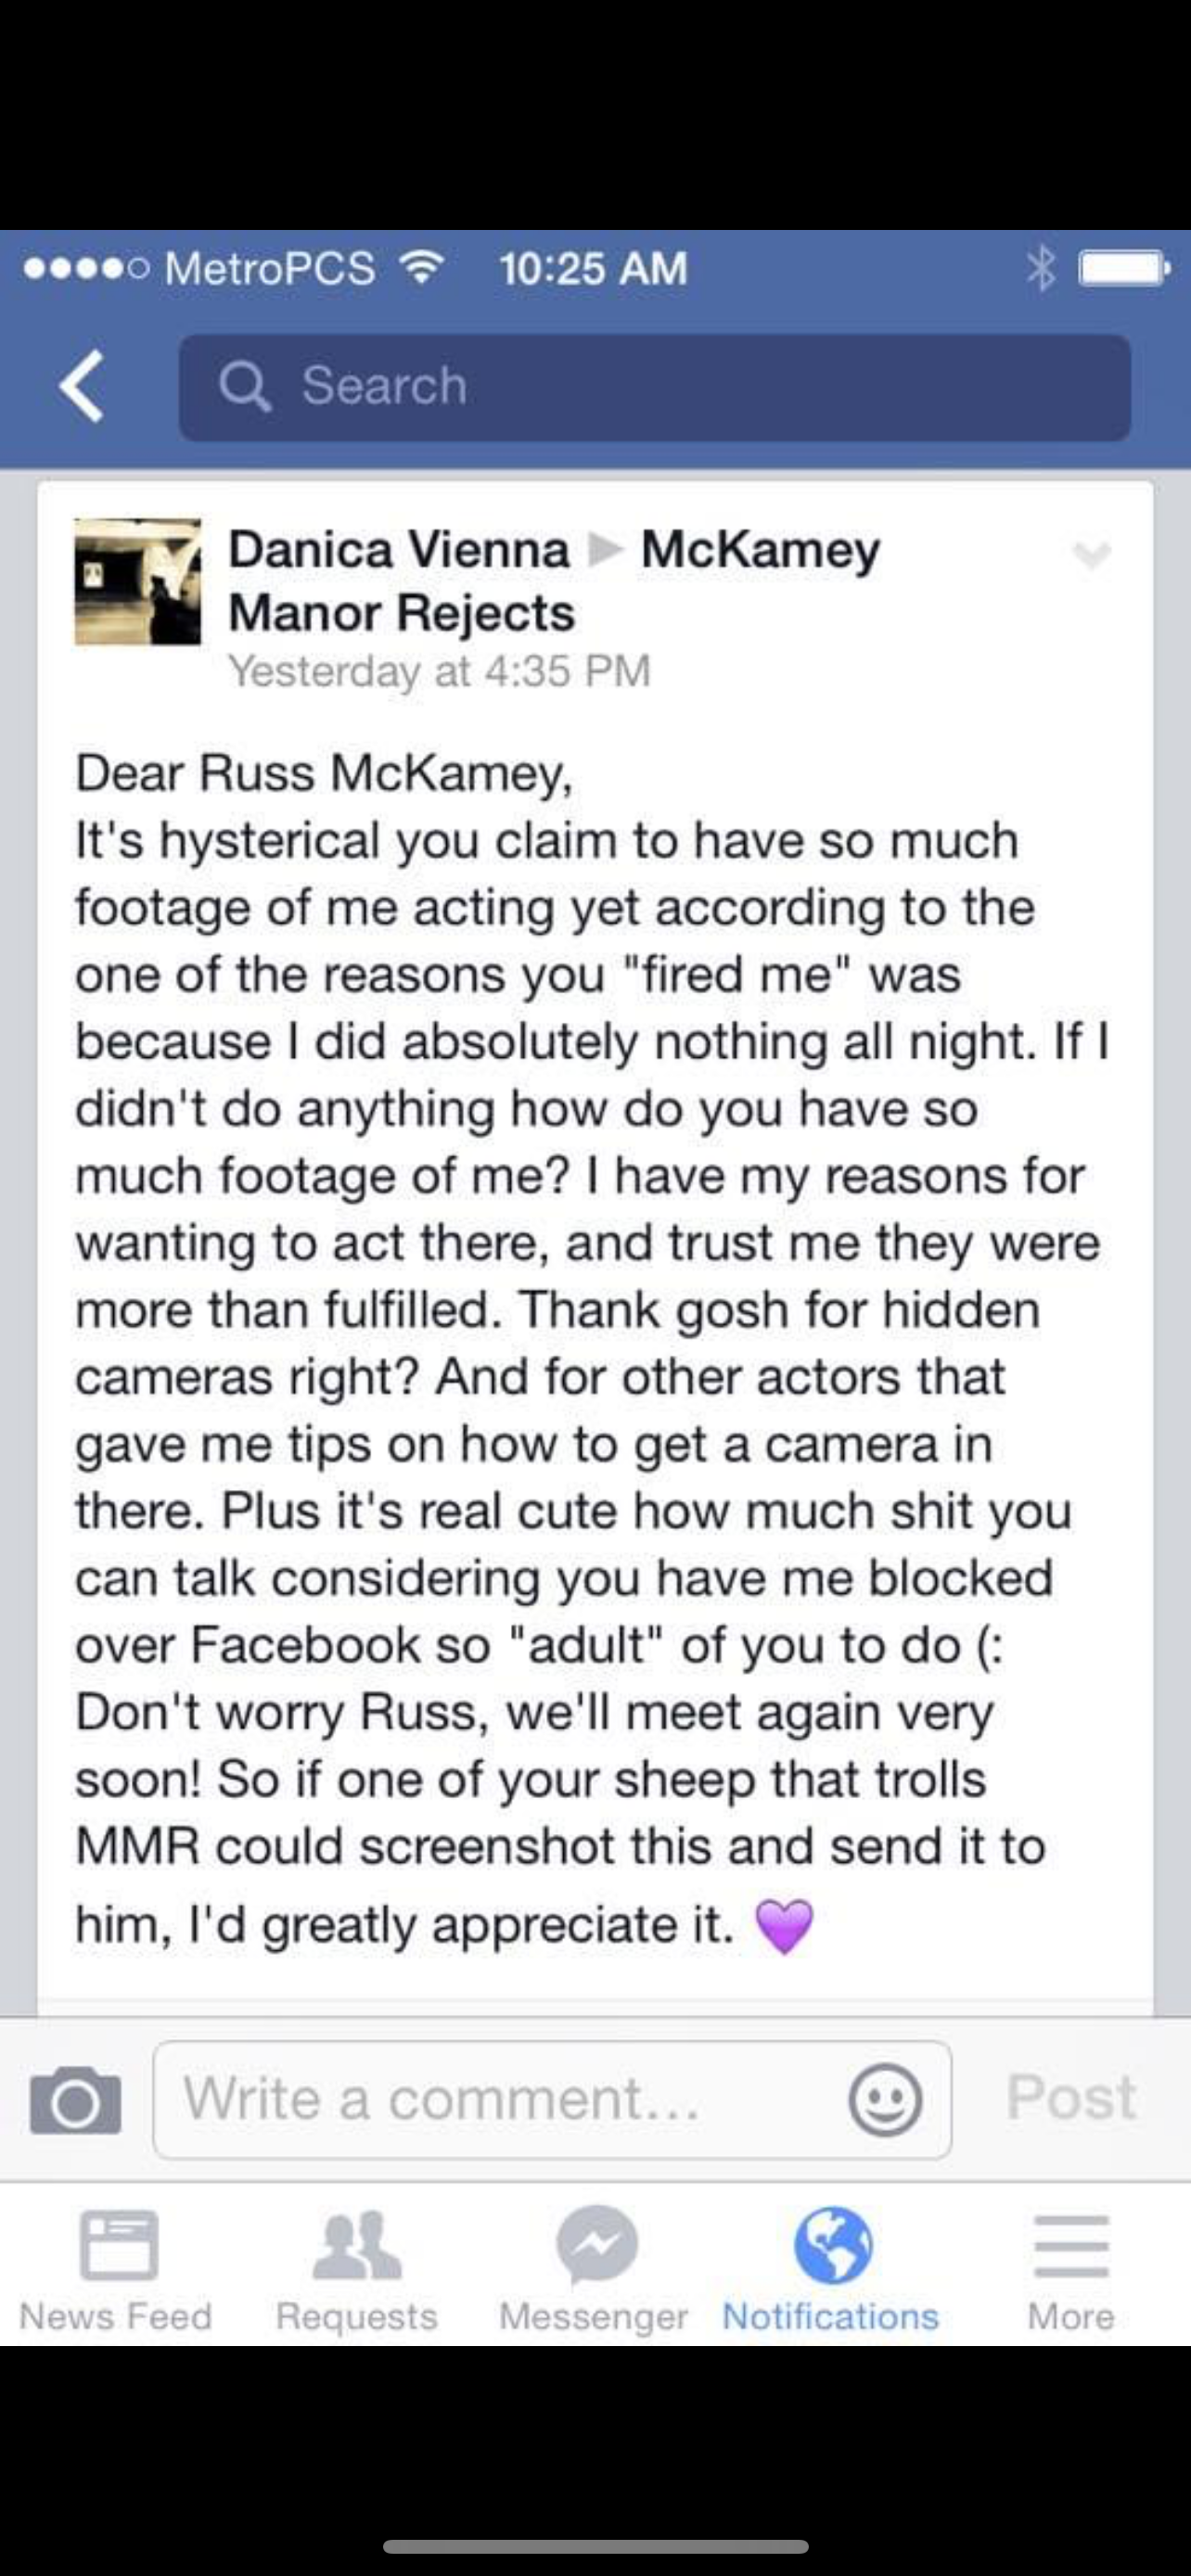Select the Notifications globe tab
The image size is (1191, 2576).
(831, 2266)
